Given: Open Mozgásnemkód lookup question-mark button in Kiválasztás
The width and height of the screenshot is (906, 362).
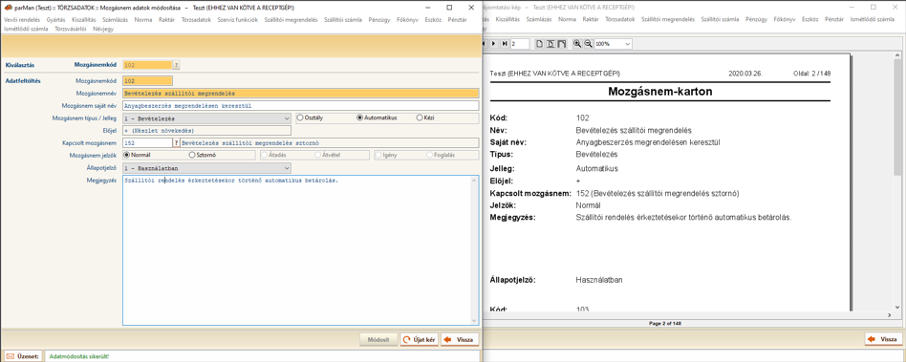Looking at the screenshot, I should tap(176, 65).
